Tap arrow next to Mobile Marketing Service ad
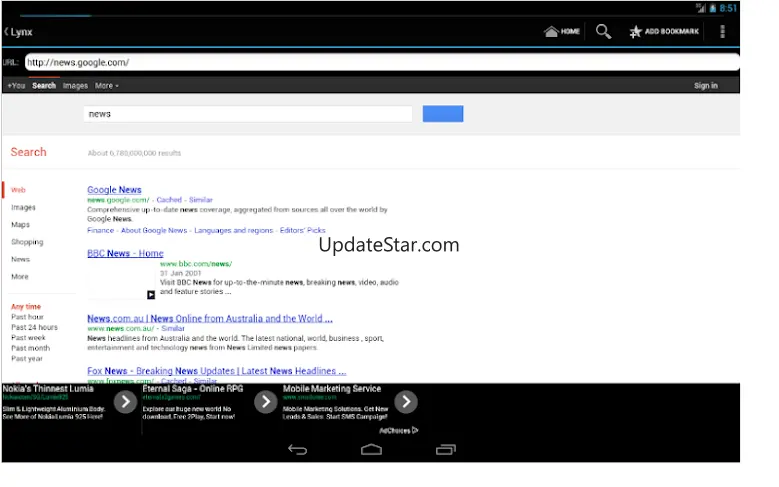779x487 pixels. point(406,402)
